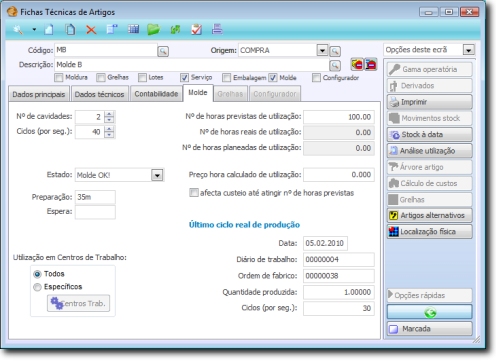
Task: Toggle the Moldura checkbox
Action: (x=59, y=78)
